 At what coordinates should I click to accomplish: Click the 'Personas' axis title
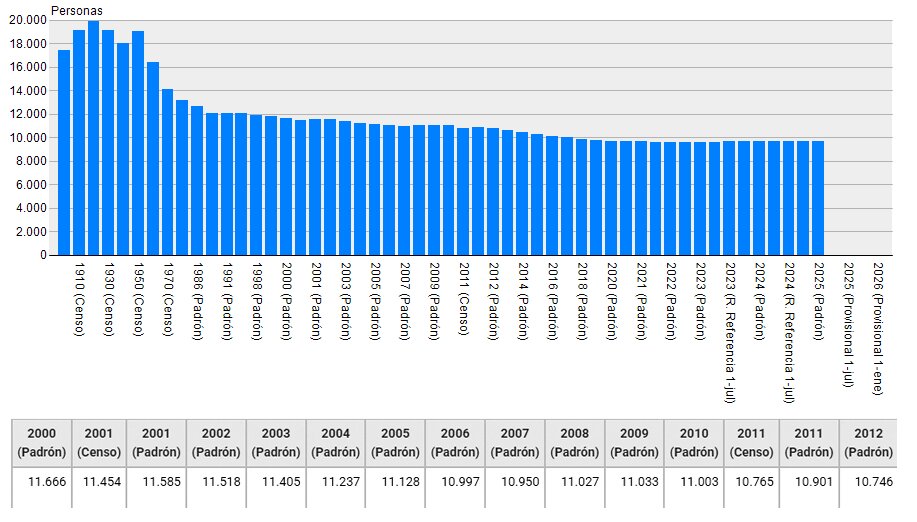click(77, 11)
